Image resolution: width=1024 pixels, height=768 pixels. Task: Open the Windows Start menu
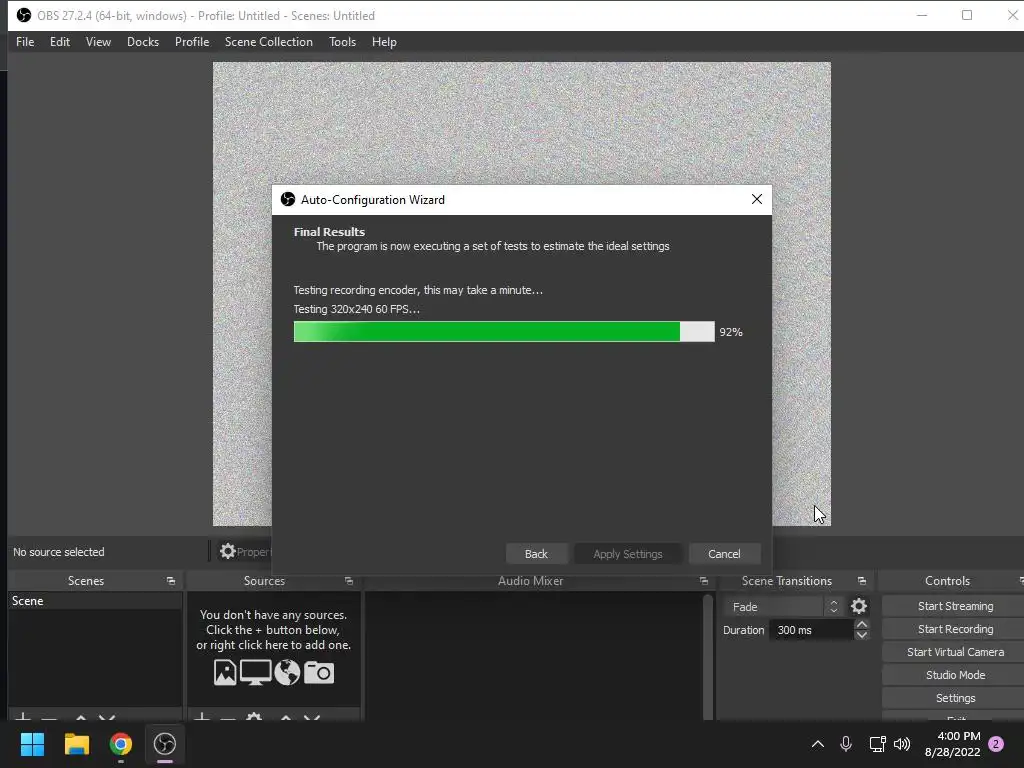(32, 744)
